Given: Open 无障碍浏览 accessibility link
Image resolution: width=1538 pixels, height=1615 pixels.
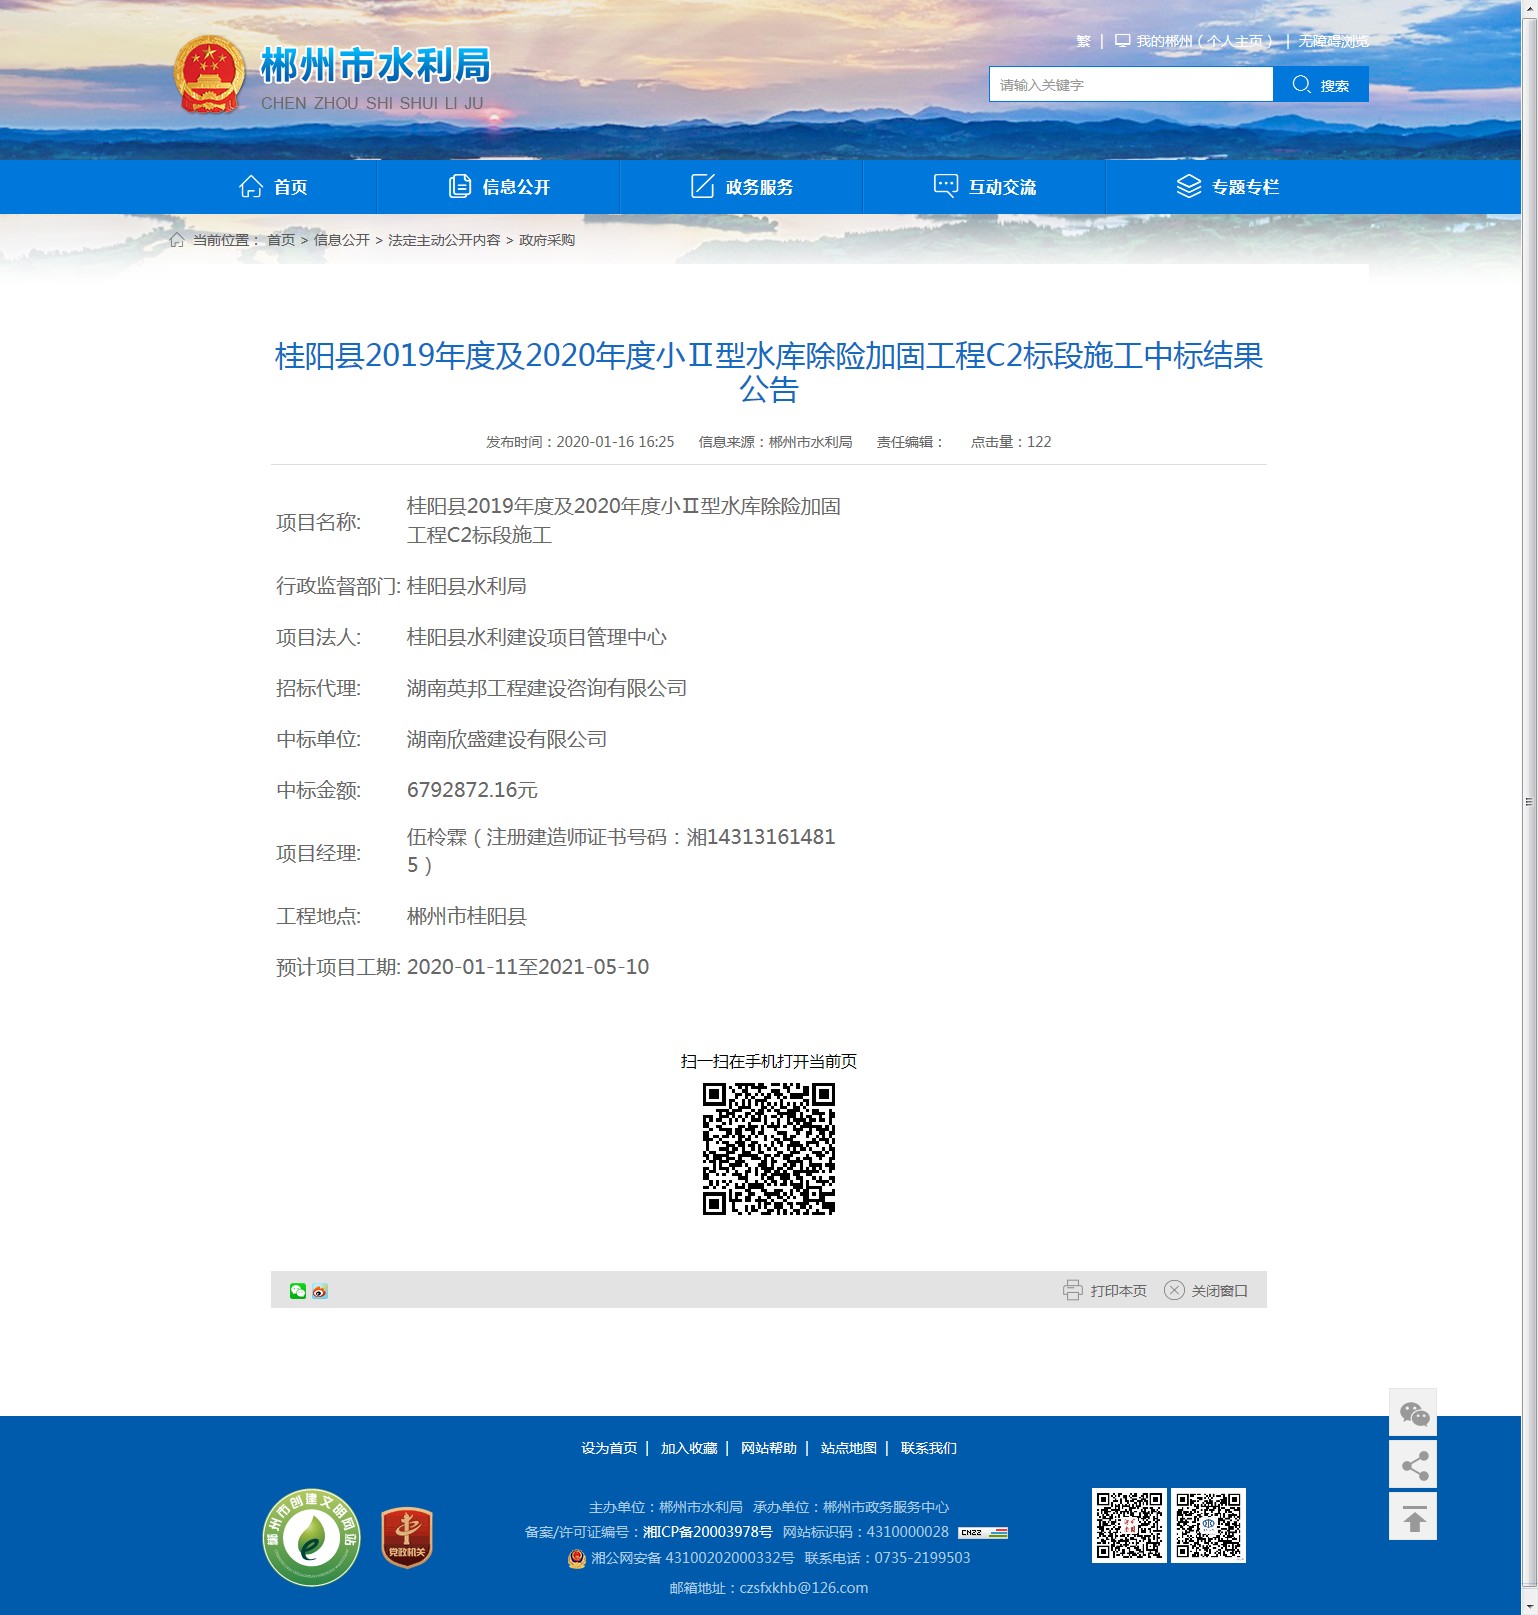Looking at the screenshot, I should tap(1334, 41).
